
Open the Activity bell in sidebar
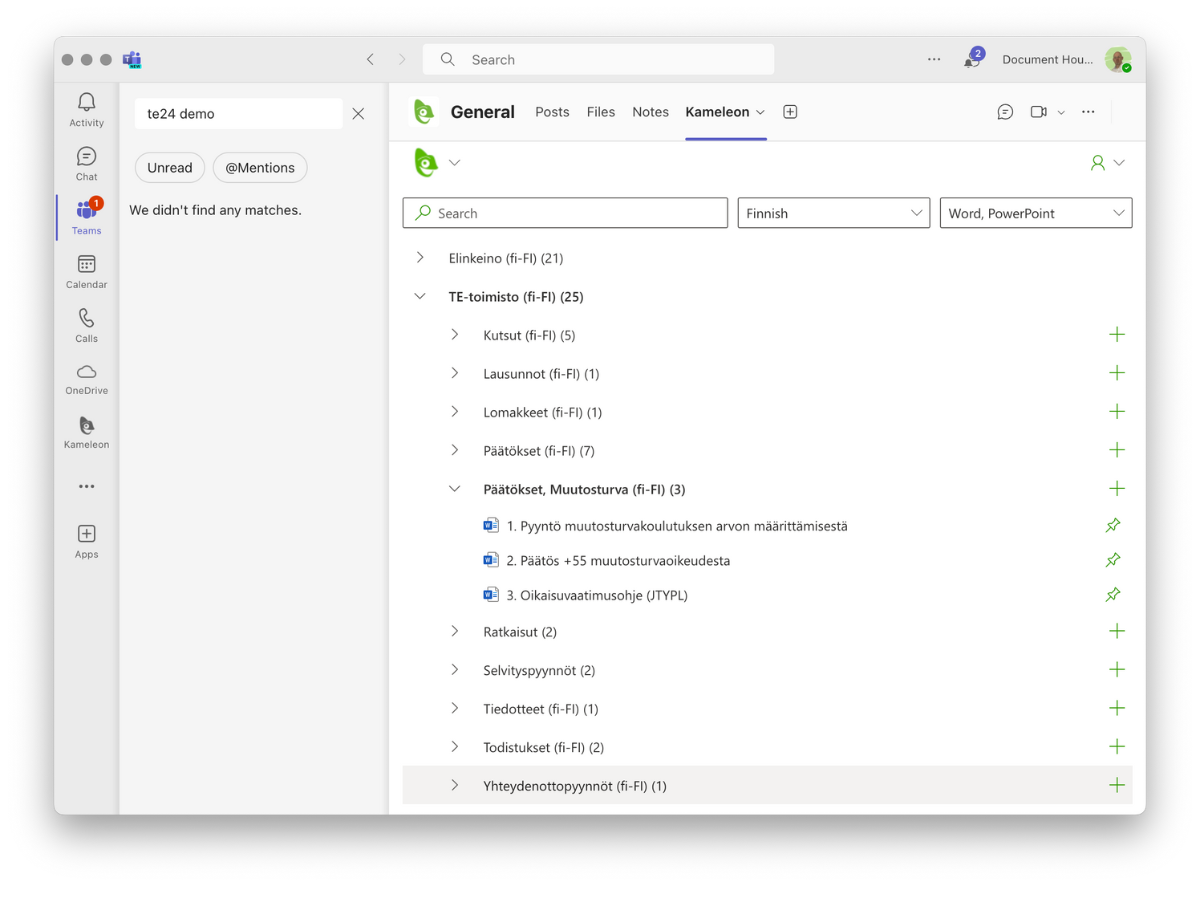click(x=86, y=109)
